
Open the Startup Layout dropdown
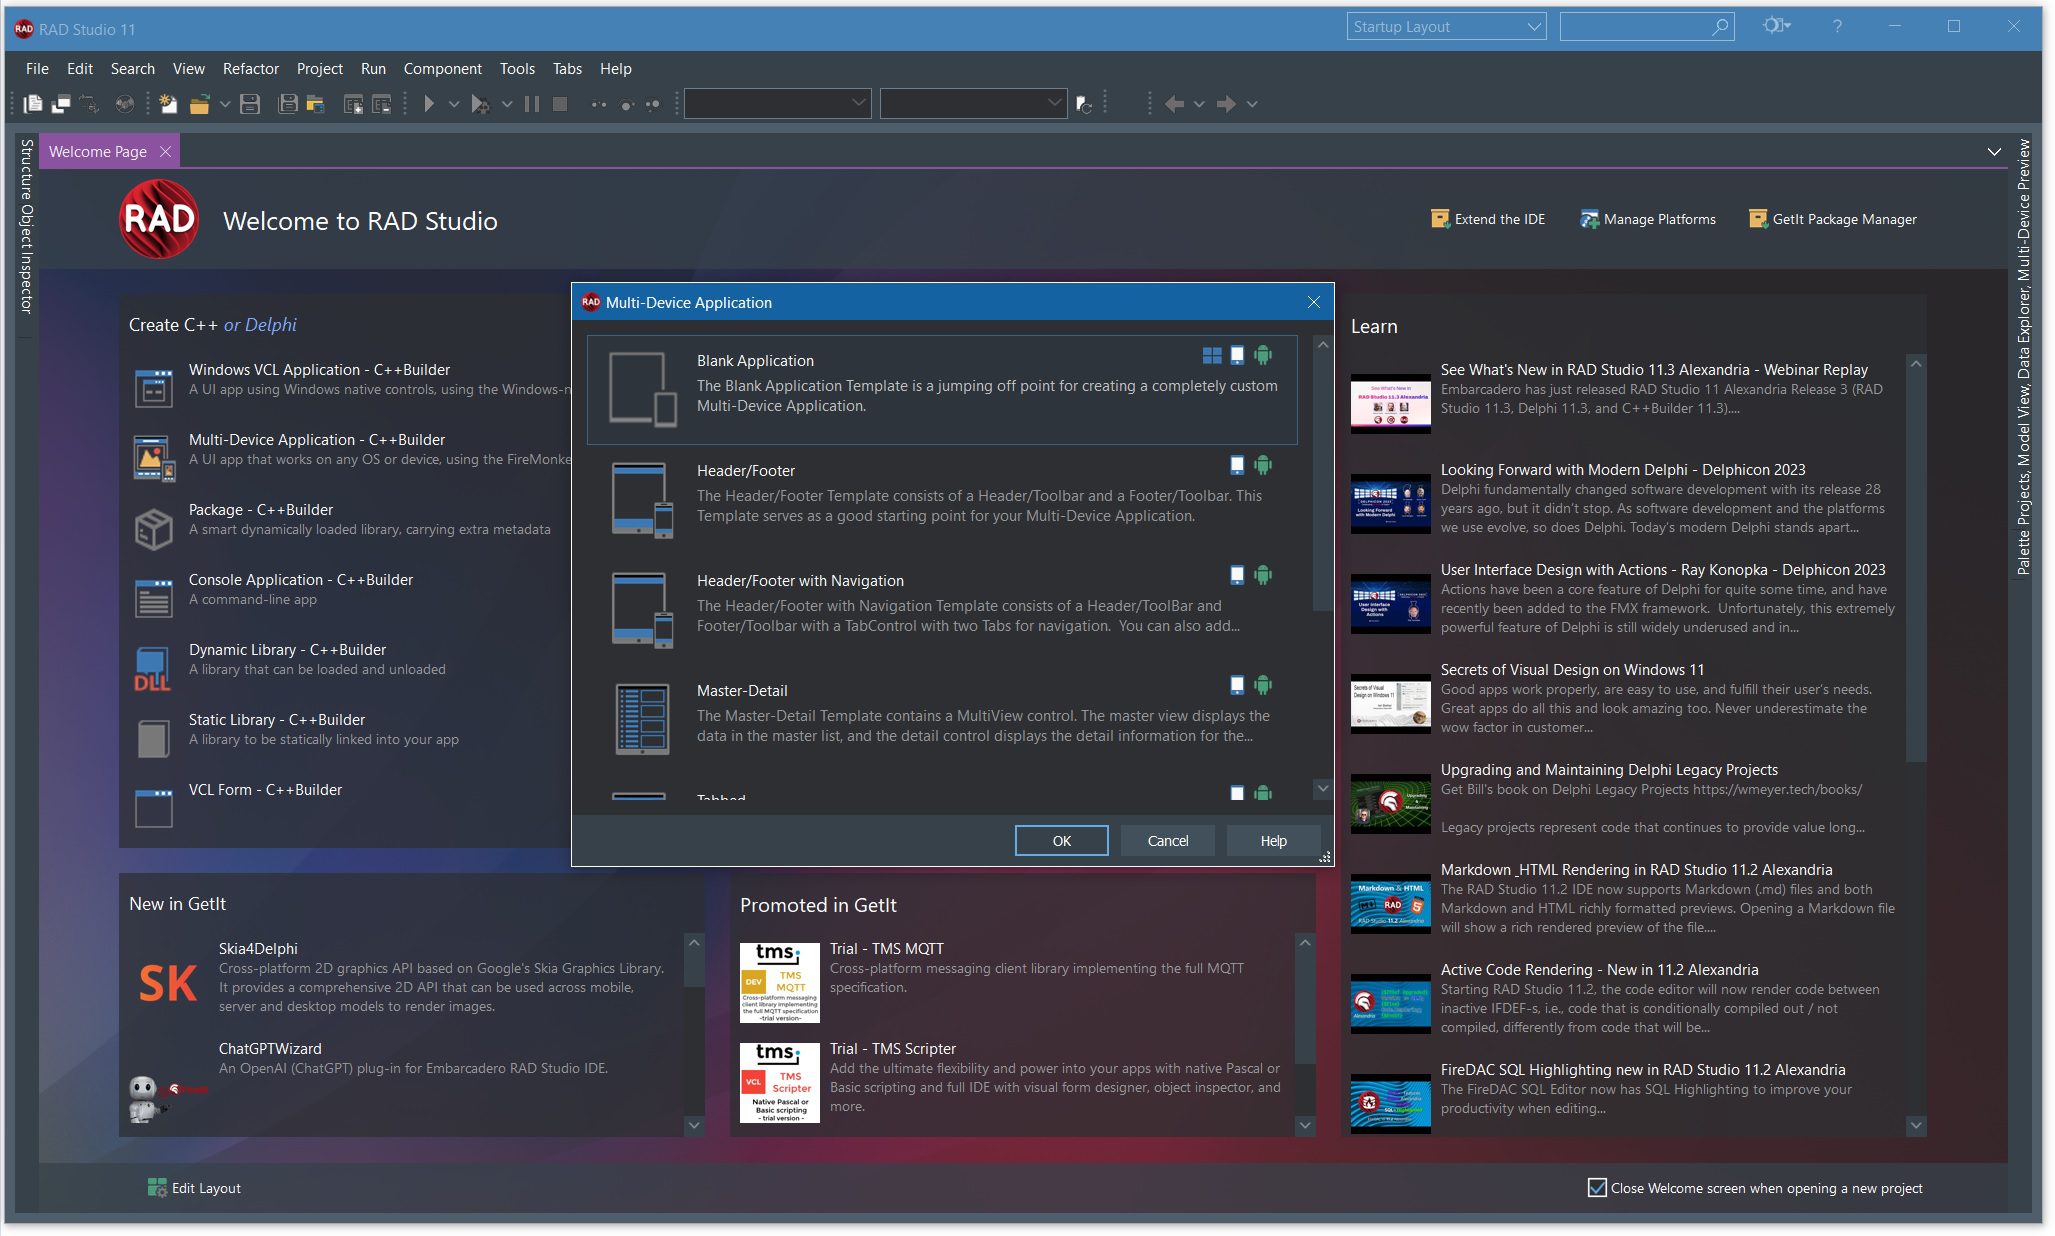(1446, 27)
